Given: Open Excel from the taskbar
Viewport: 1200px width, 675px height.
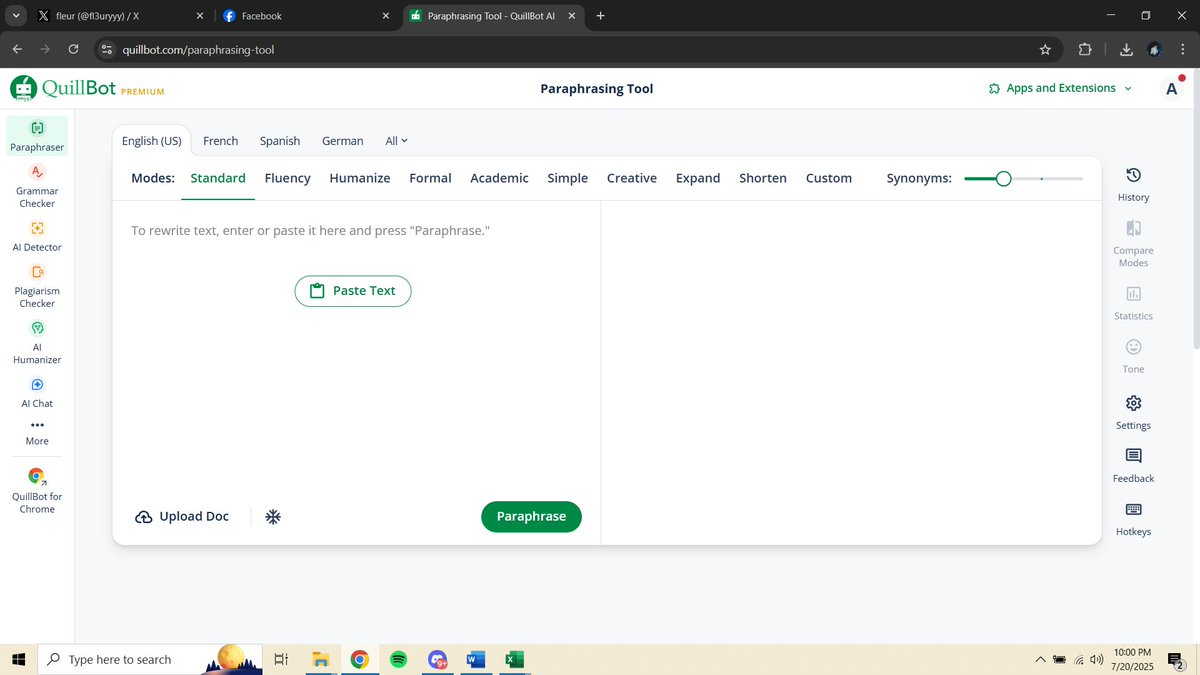Looking at the screenshot, I should point(514,659).
